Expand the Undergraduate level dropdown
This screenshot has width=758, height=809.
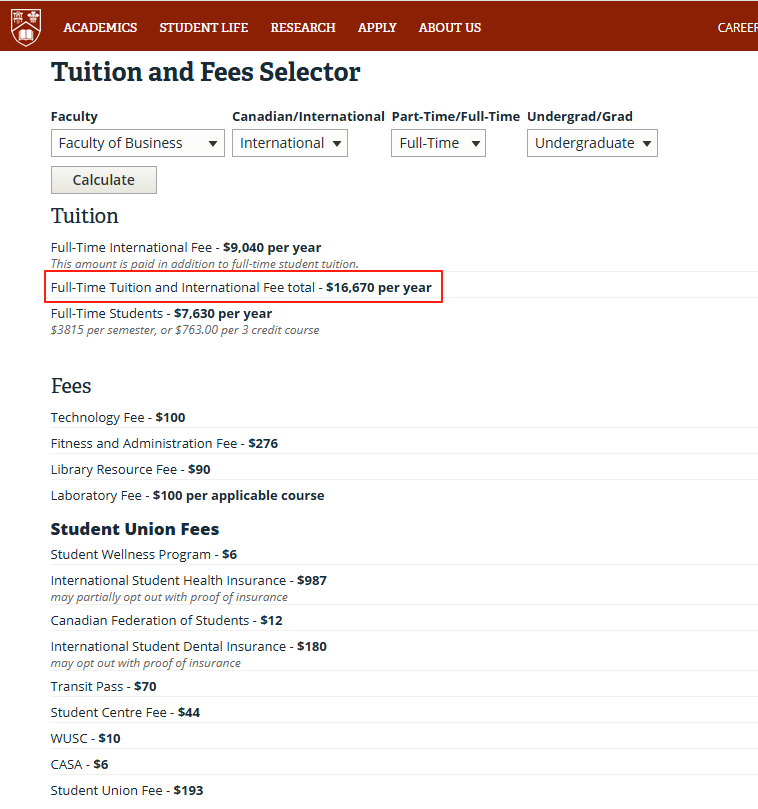[x=592, y=143]
